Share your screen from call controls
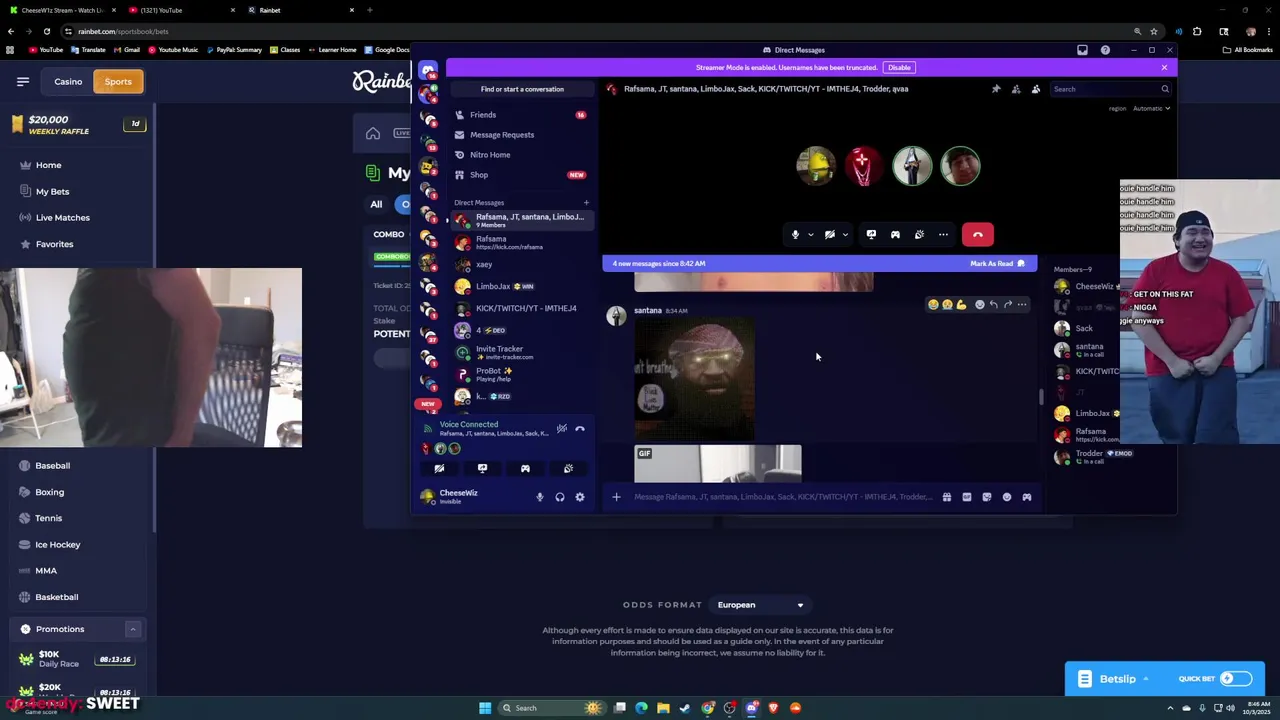 click(x=871, y=234)
